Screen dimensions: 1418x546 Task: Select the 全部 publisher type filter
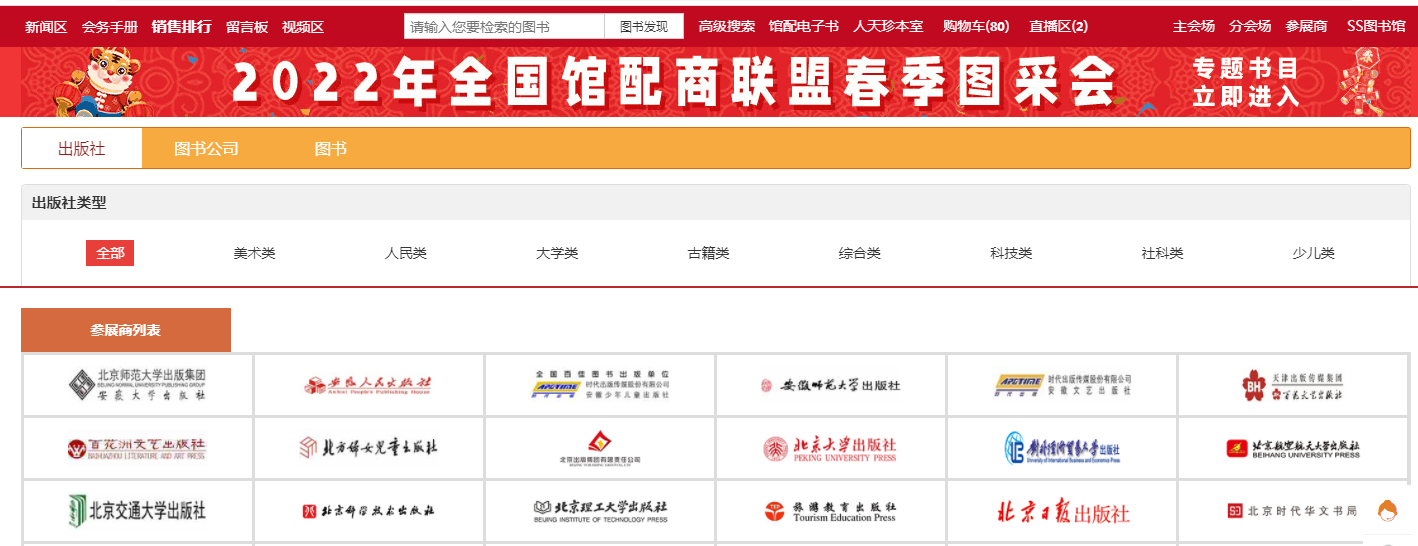[110, 254]
